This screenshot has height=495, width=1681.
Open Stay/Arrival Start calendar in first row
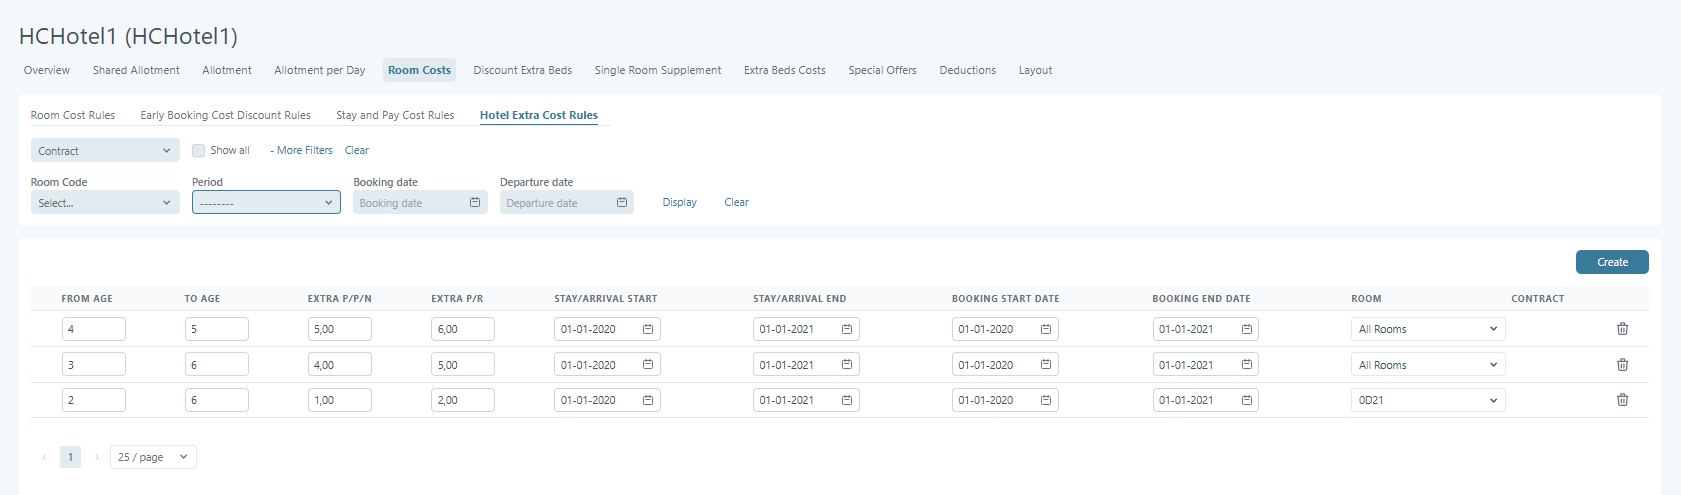coord(648,329)
